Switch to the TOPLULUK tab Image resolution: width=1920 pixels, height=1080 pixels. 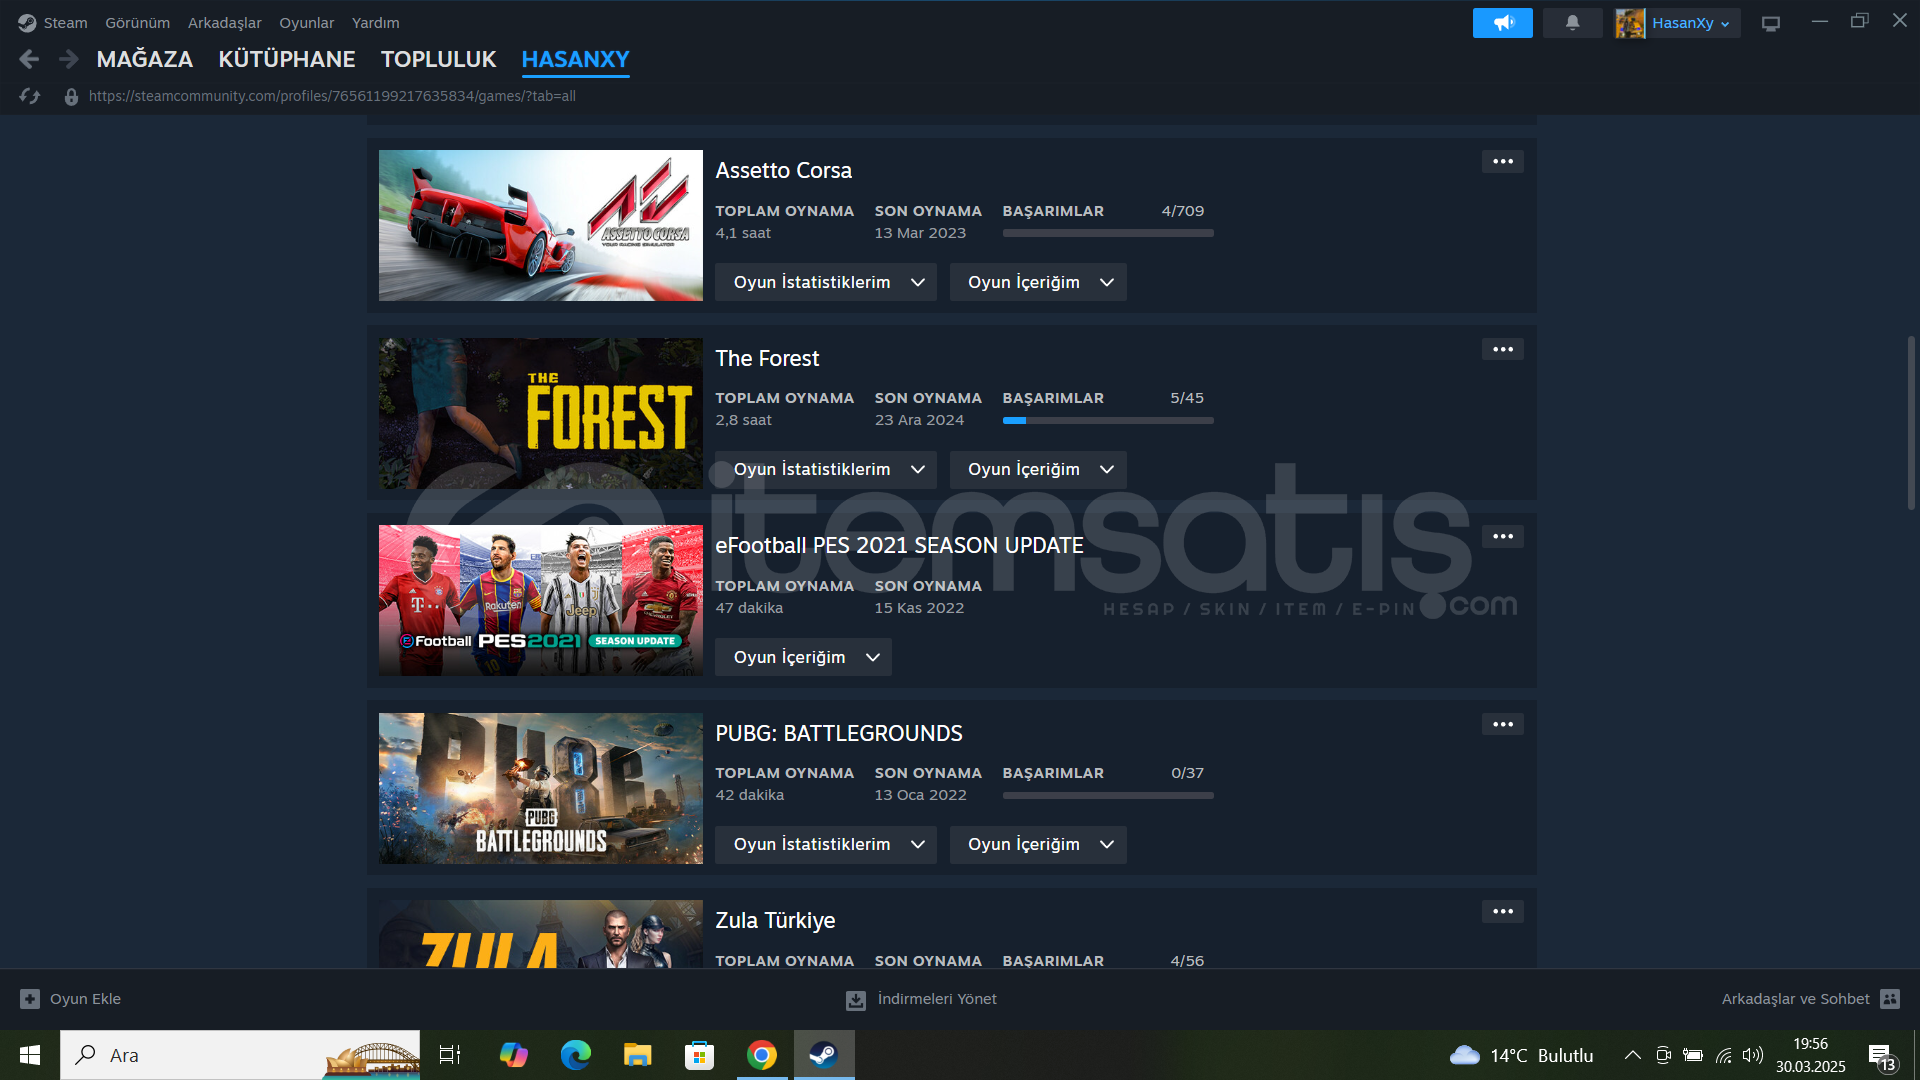438,60
